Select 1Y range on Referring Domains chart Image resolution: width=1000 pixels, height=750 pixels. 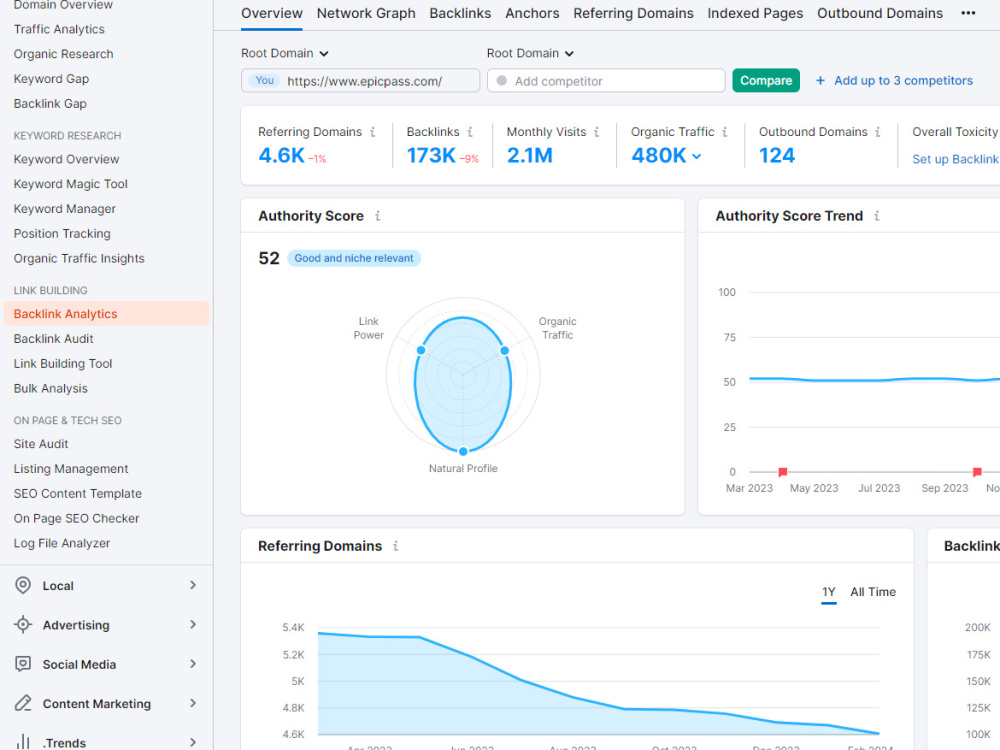pos(828,592)
